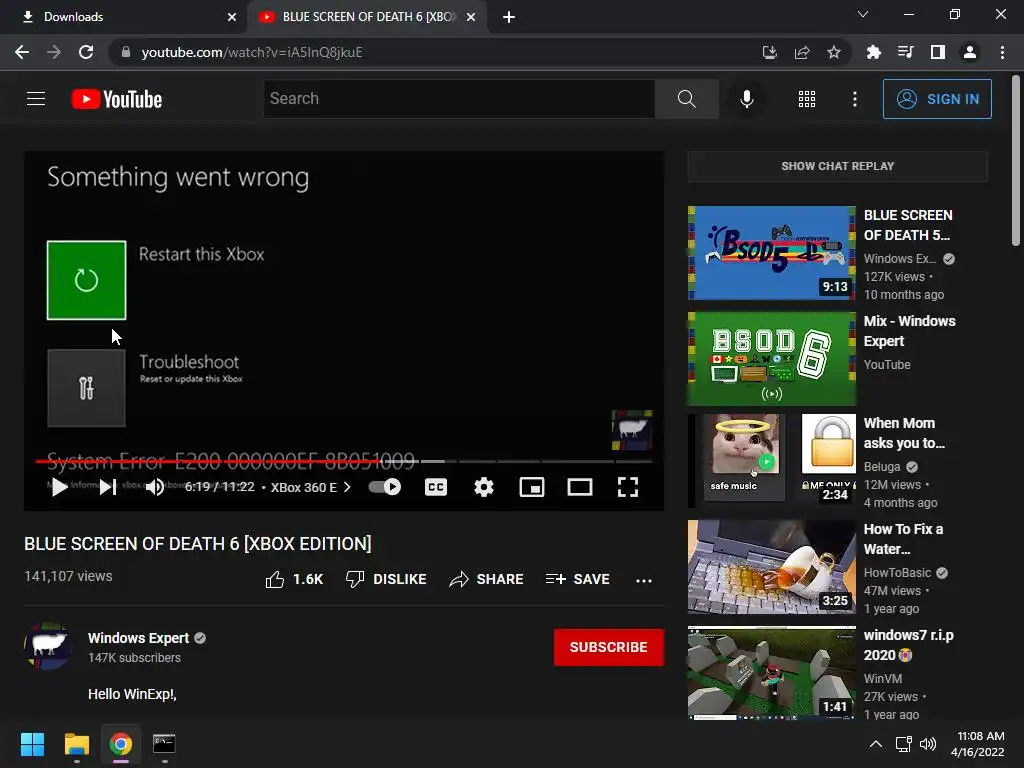The height and width of the screenshot is (768, 1024).
Task: SAVE the video to a playlist
Action: pos(577,579)
